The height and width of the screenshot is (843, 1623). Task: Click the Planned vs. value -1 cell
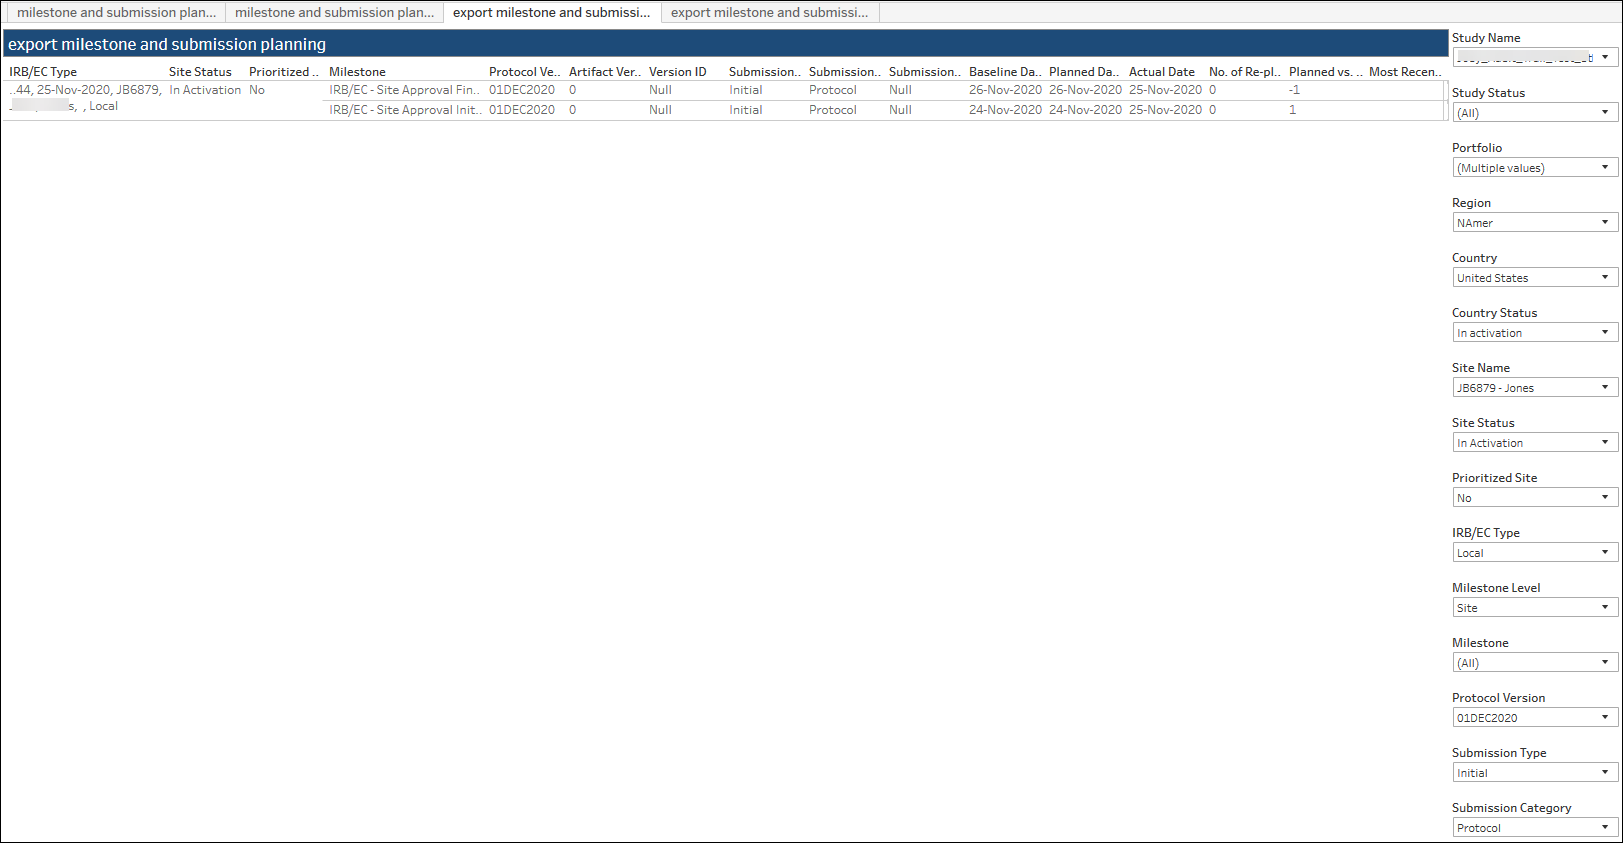[1295, 90]
